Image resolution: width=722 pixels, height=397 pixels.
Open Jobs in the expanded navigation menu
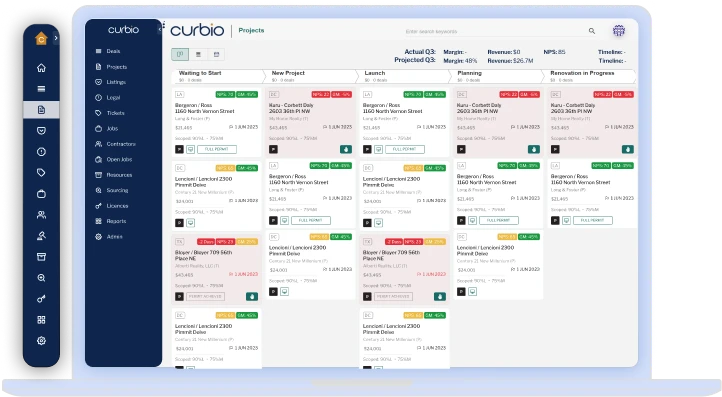click(x=107, y=128)
